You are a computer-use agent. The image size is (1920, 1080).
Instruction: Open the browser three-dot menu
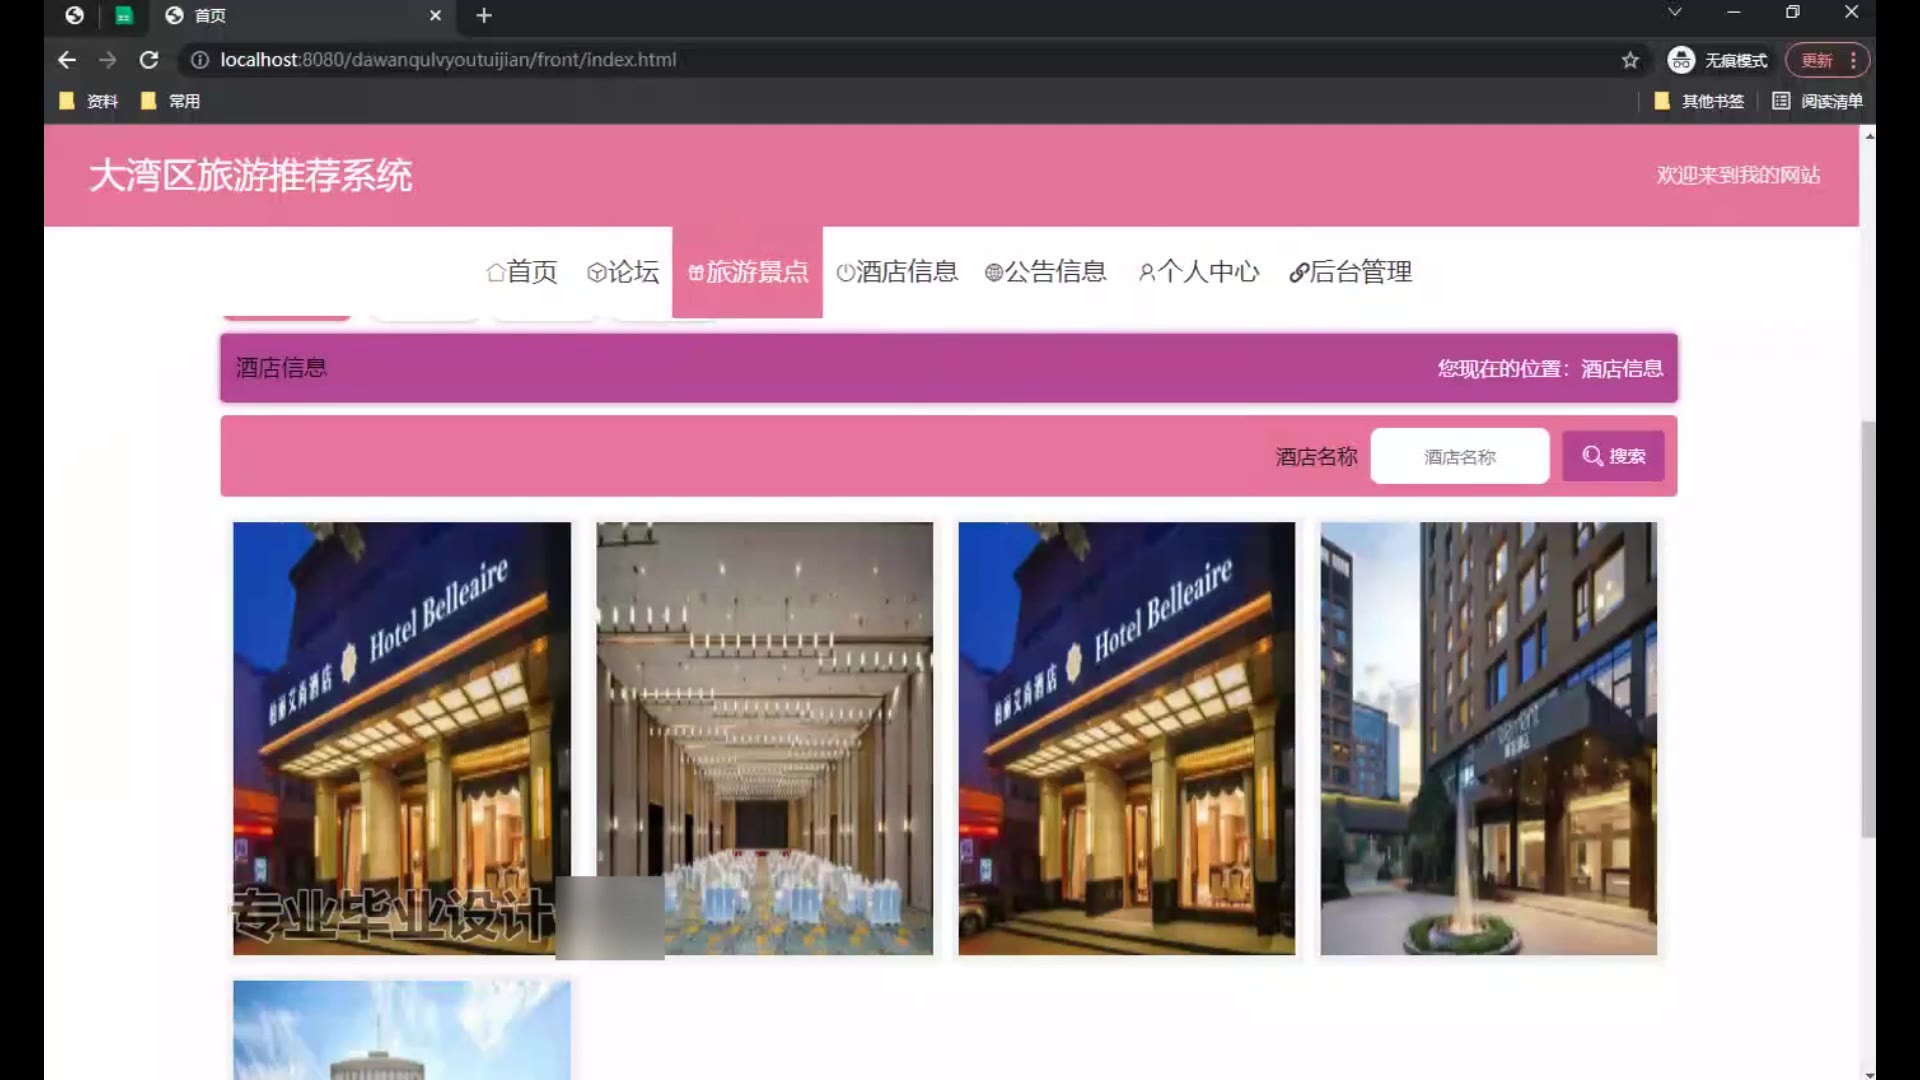(1853, 60)
